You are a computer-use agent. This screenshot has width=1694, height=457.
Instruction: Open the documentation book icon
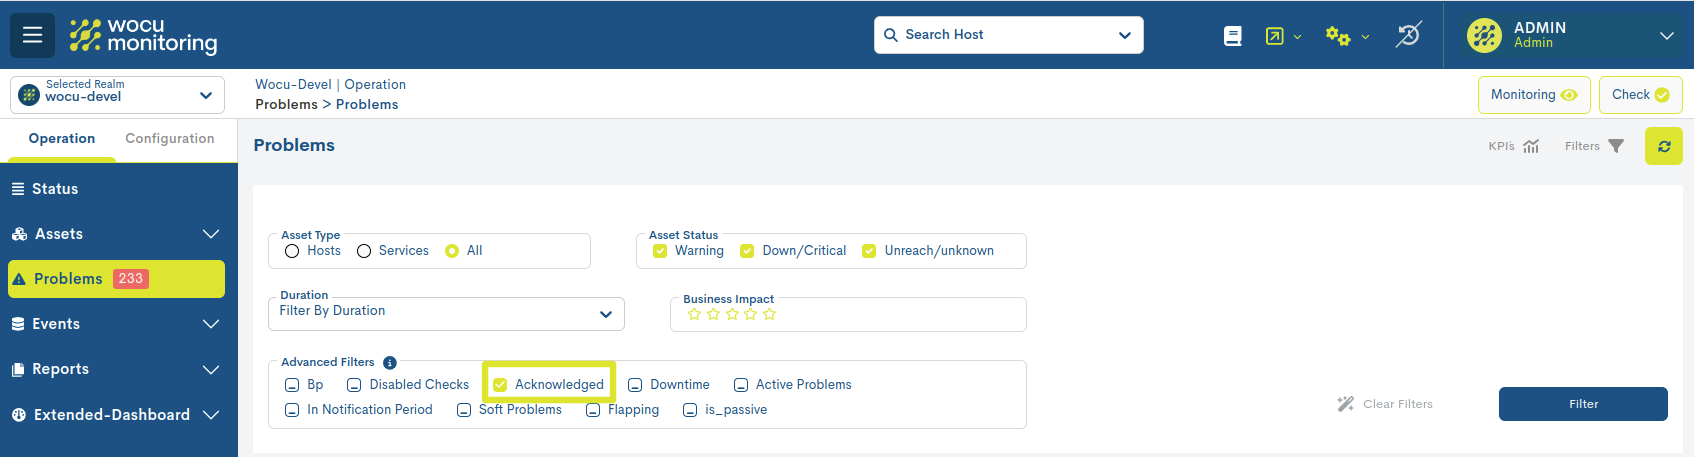tap(1233, 36)
